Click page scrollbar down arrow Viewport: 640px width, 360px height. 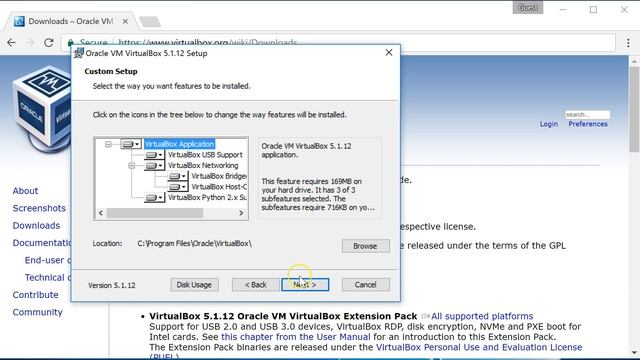click(634, 352)
